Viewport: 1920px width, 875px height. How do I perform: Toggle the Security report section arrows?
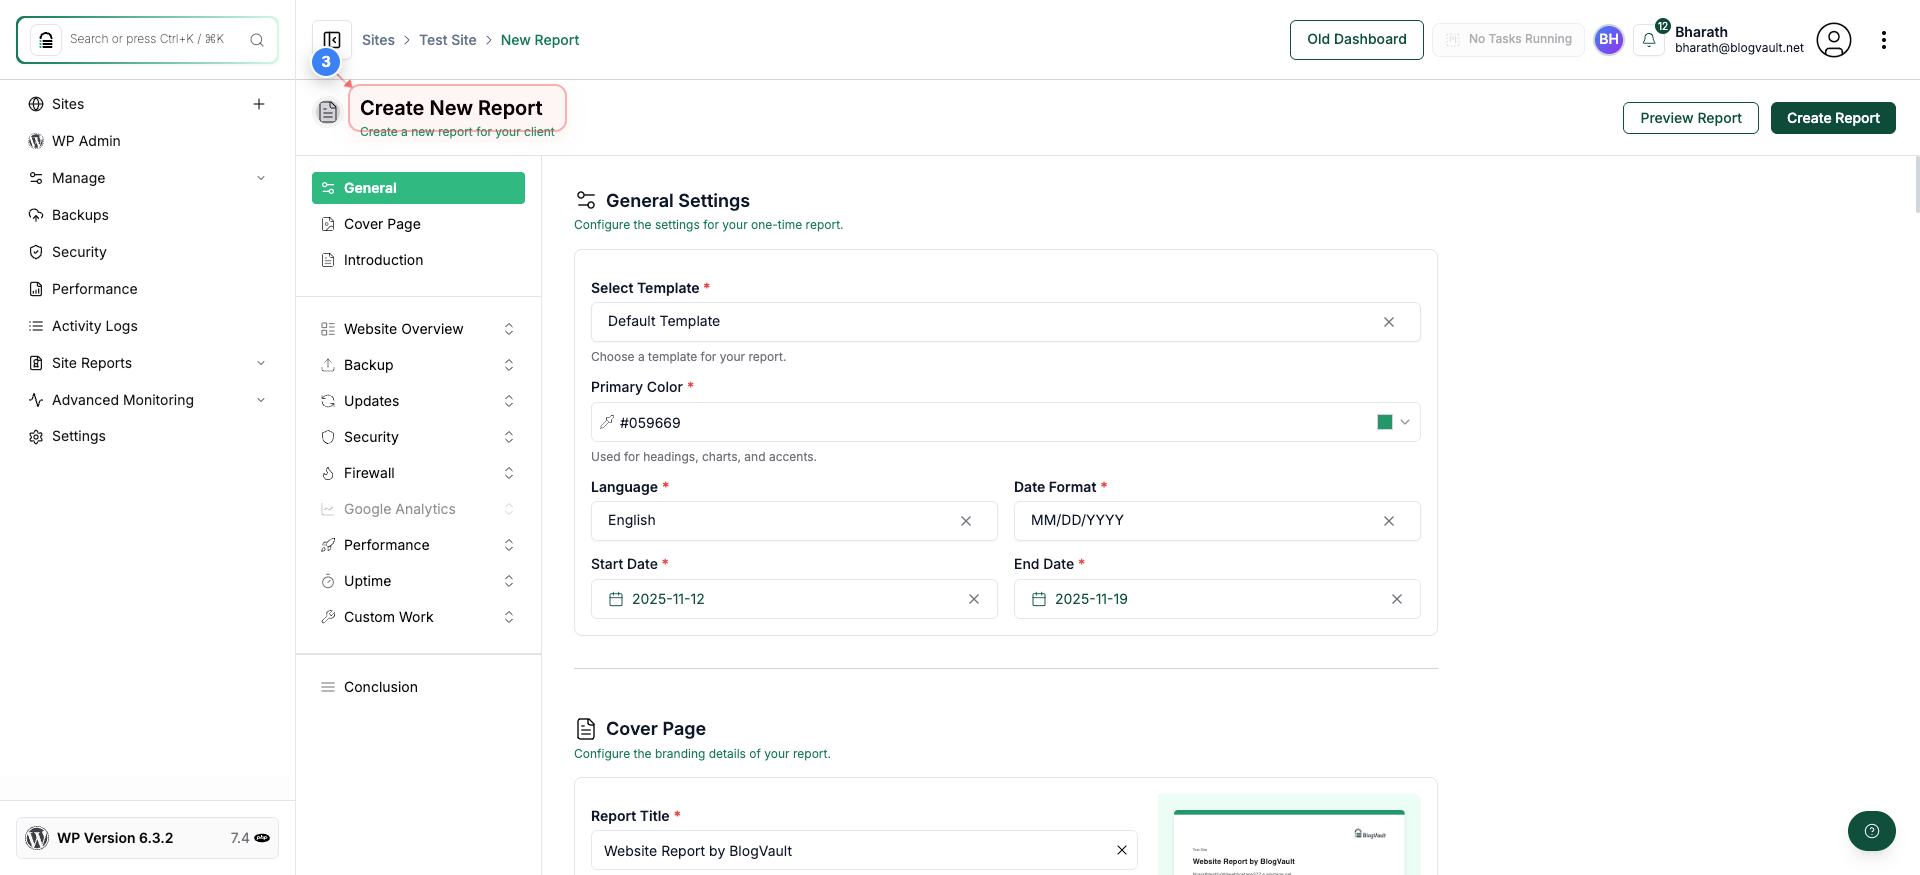pos(509,437)
